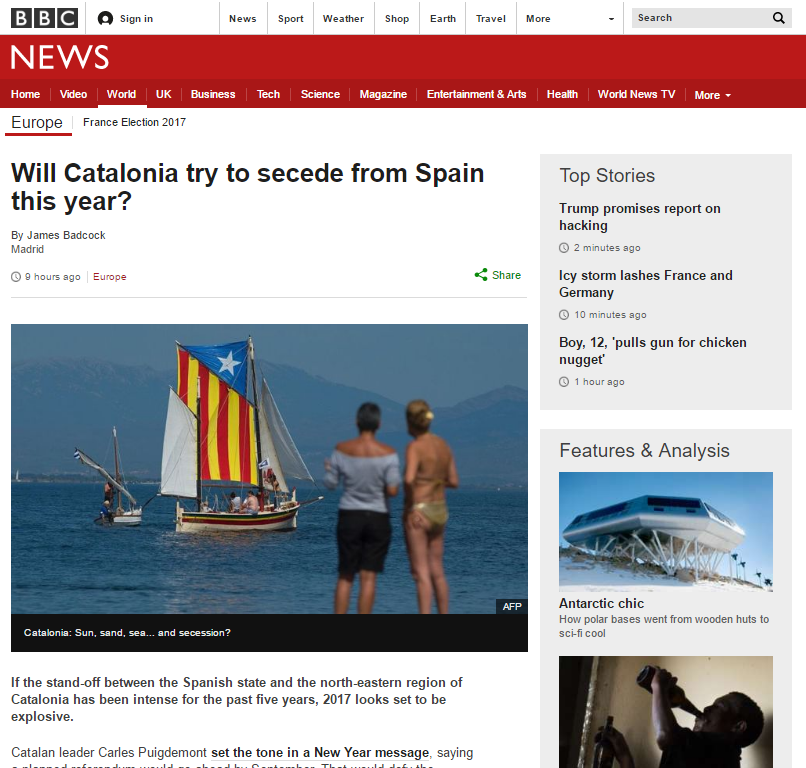The height and width of the screenshot is (768, 806).
Task: Click the red Europe tag link
Action: pos(109,277)
